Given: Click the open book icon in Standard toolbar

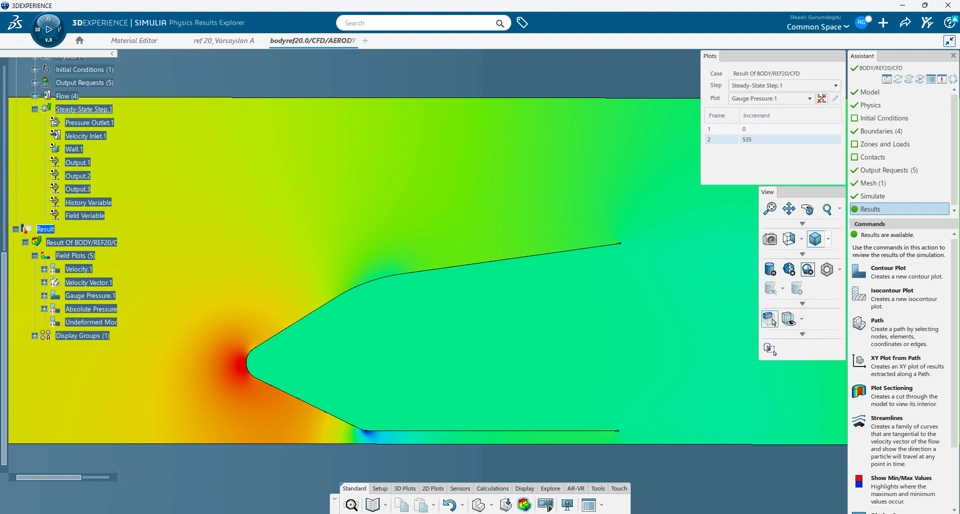Looking at the screenshot, I should coord(372,505).
